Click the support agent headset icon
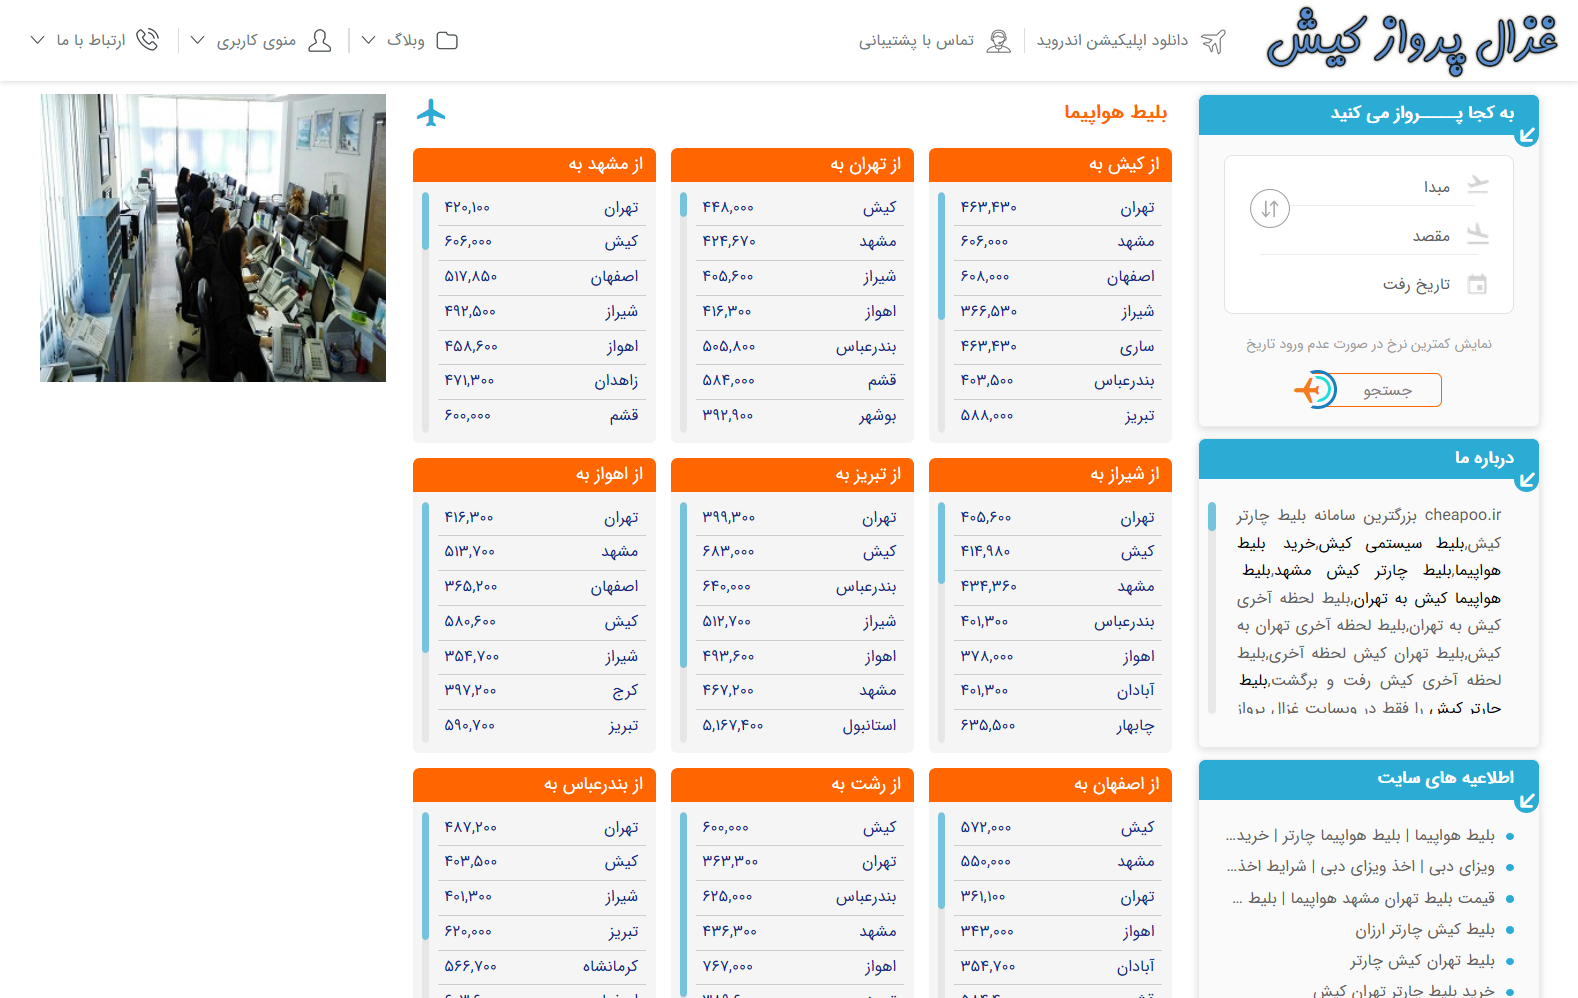This screenshot has height=998, width=1578. [998, 41]
